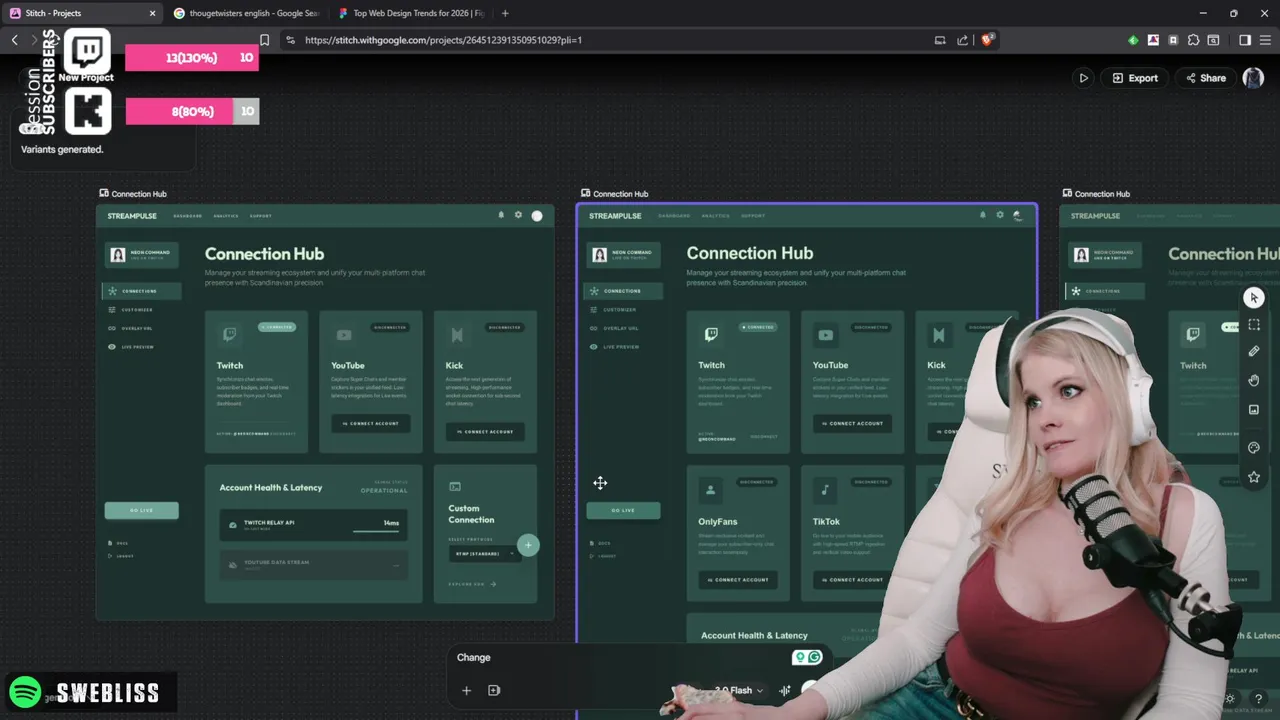Click green plus button in Custom Connection

pos(528,545)
